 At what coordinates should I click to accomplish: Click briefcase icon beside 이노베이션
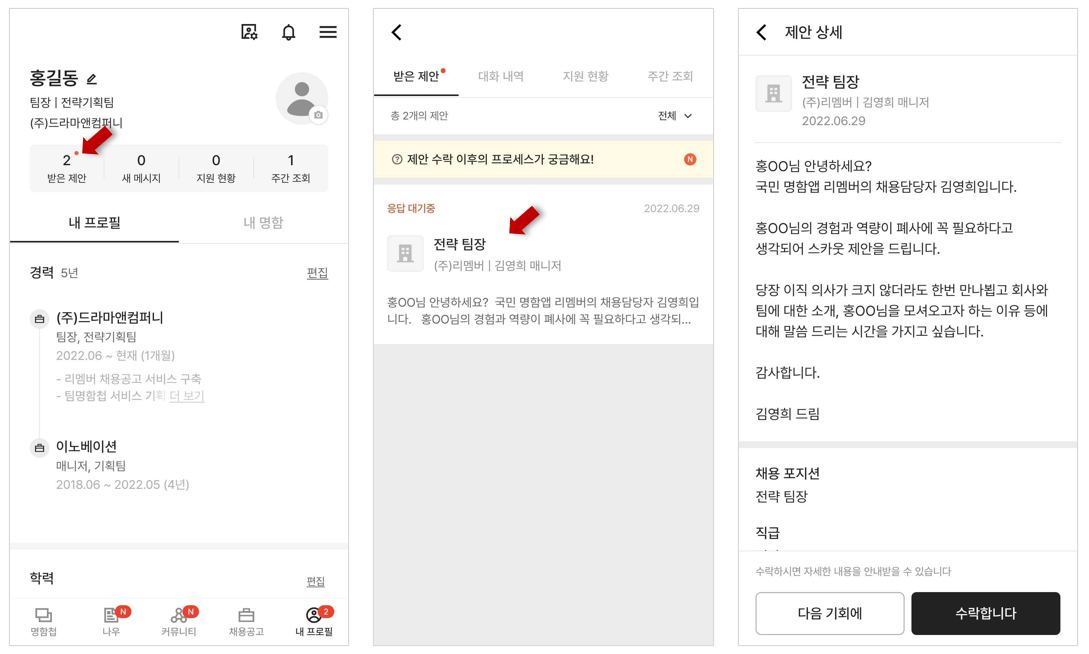pos(40,448)
